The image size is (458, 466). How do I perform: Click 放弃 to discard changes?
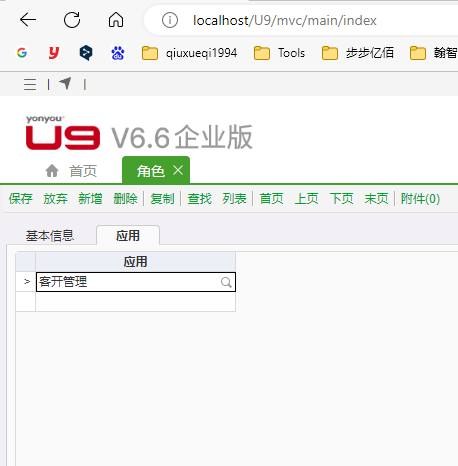pyautogui.click(x=55, y=199)
